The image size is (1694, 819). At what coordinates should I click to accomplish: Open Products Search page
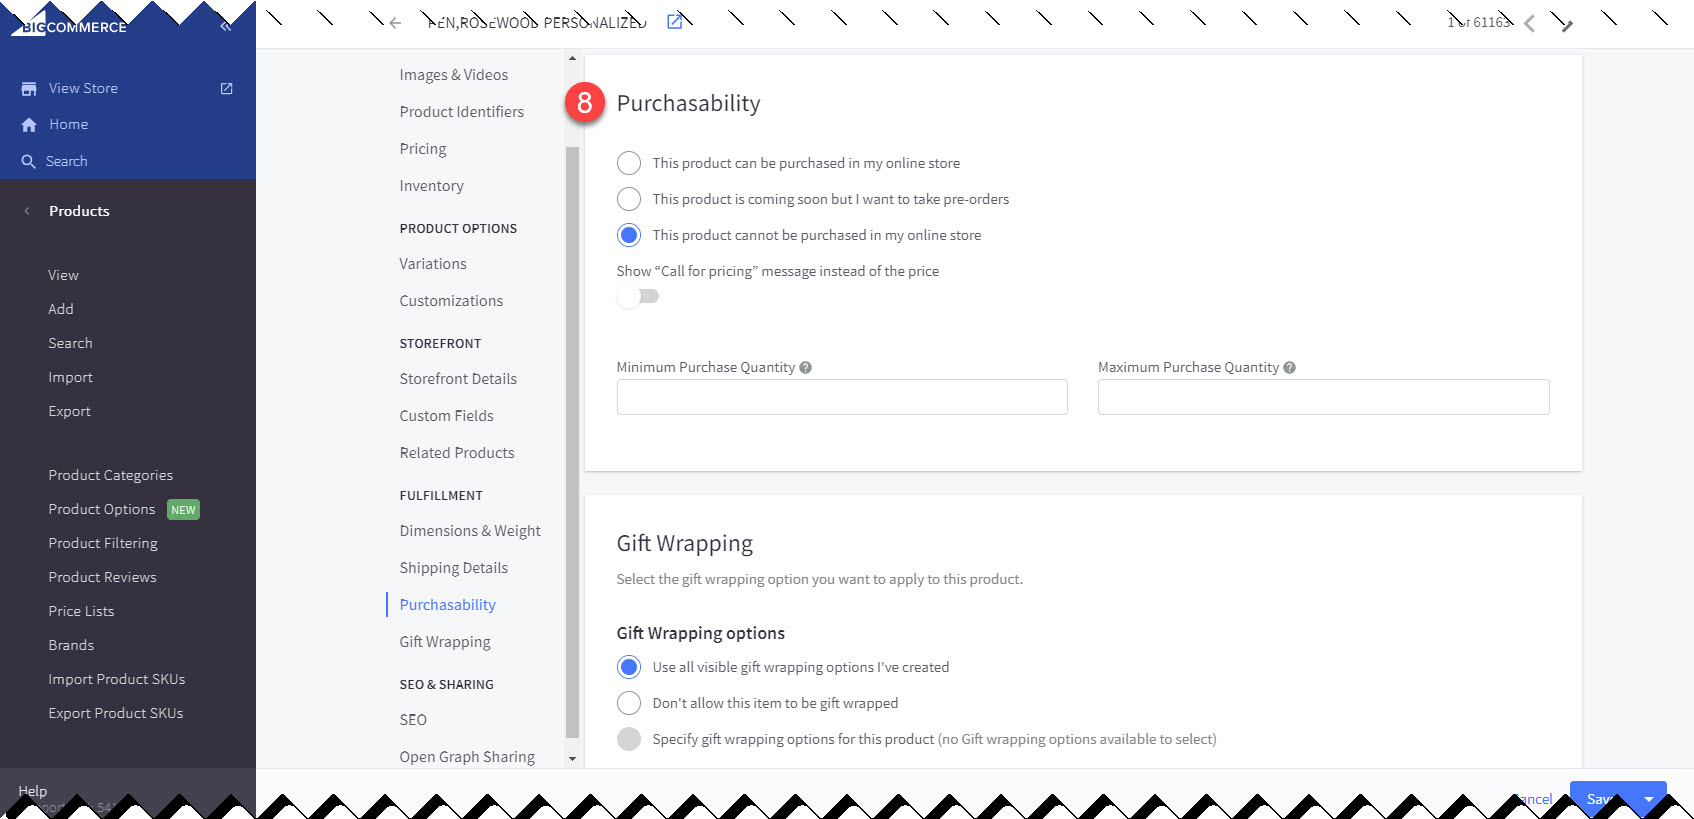(70, 343)
